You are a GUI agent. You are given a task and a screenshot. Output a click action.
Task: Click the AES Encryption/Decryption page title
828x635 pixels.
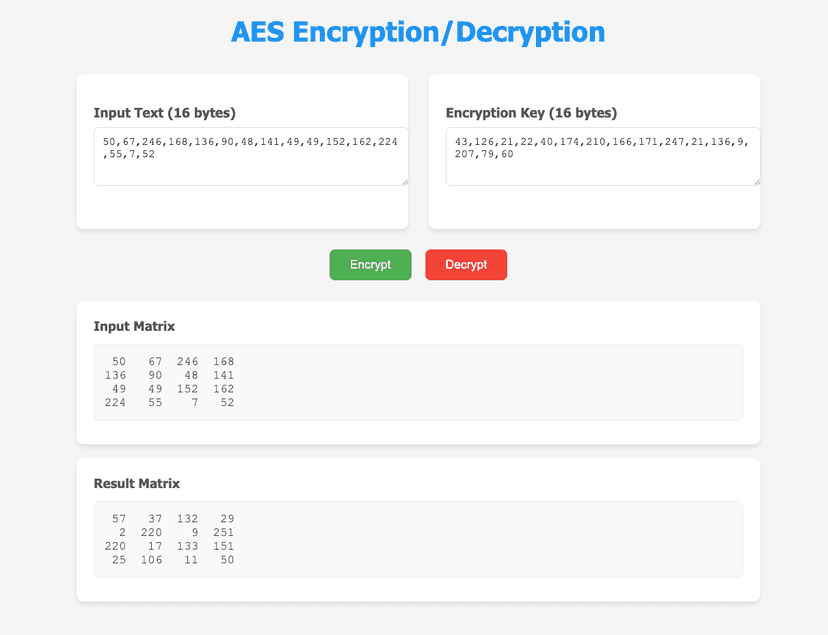(x=417, y=32)
